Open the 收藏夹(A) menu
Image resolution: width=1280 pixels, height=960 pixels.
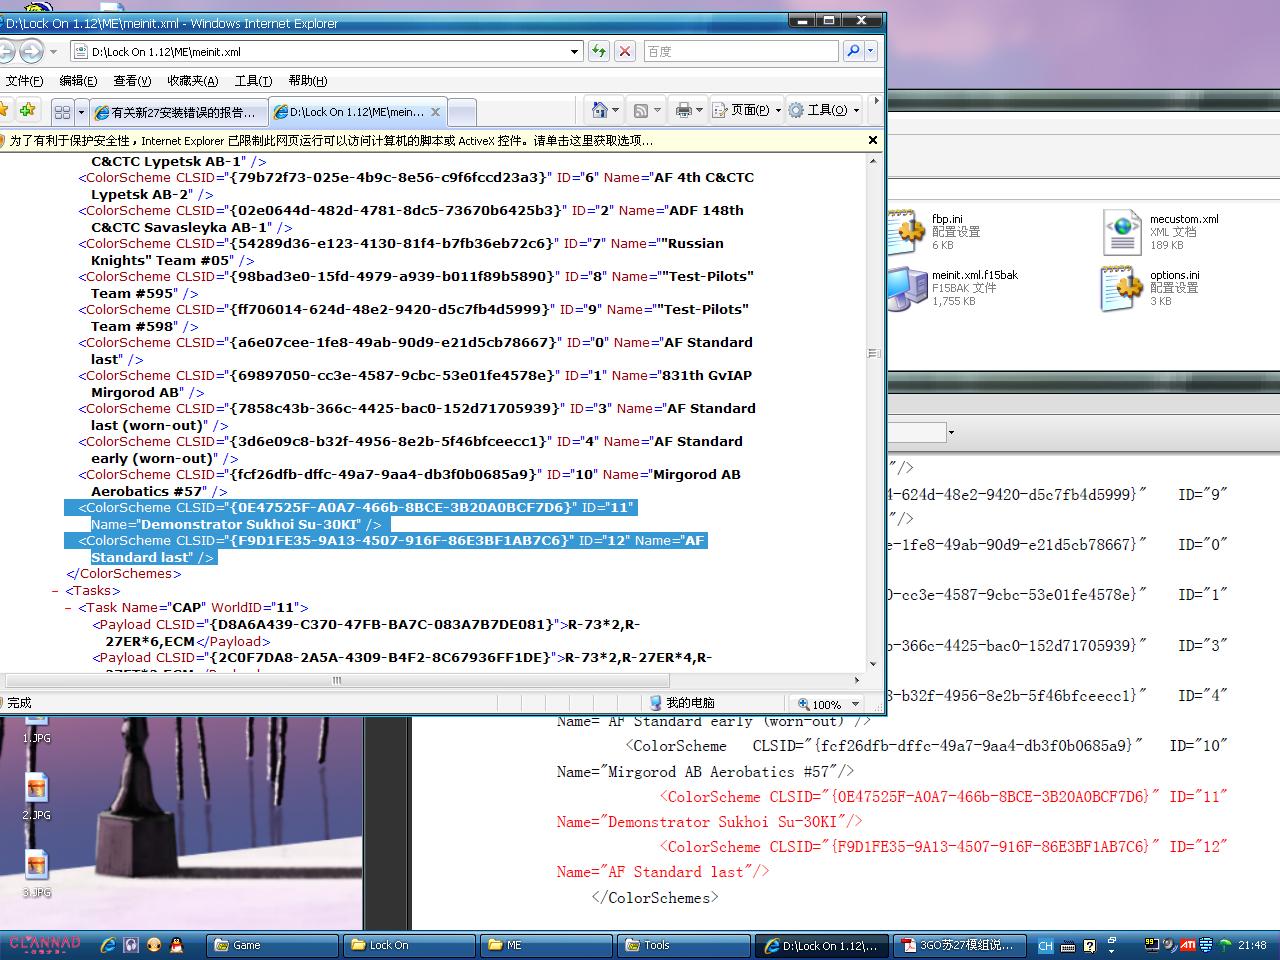pos(192,81)
